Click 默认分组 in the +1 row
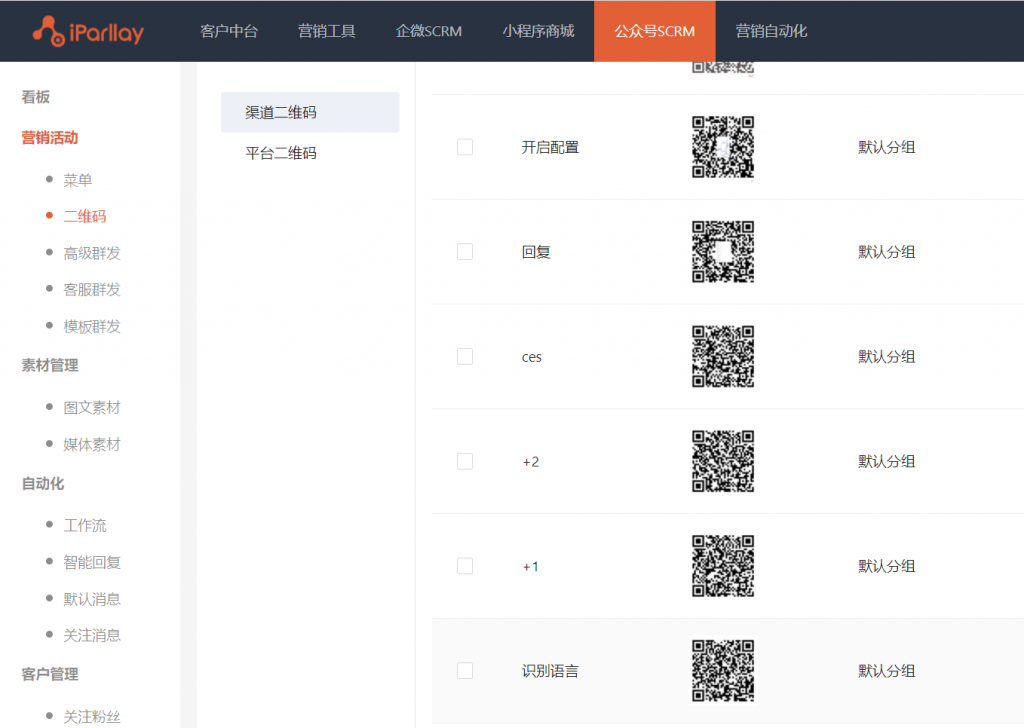Image resolution: width=1024 pixels, height=728 pixels. coord(886,567)
